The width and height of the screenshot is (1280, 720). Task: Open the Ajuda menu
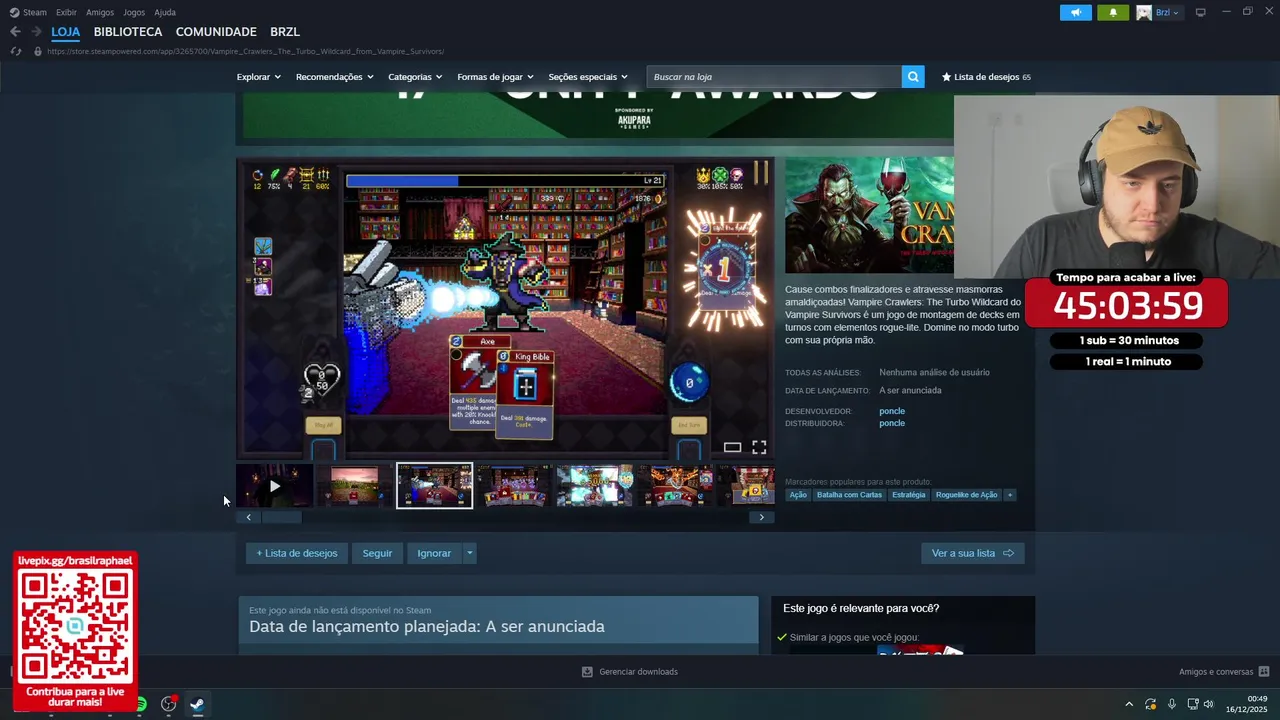click(165, 12)
